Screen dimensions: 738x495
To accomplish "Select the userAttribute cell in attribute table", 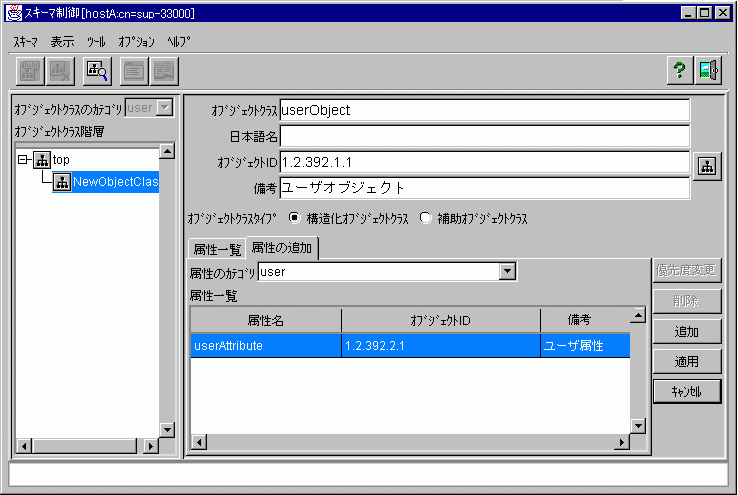I will pos(266,346).
